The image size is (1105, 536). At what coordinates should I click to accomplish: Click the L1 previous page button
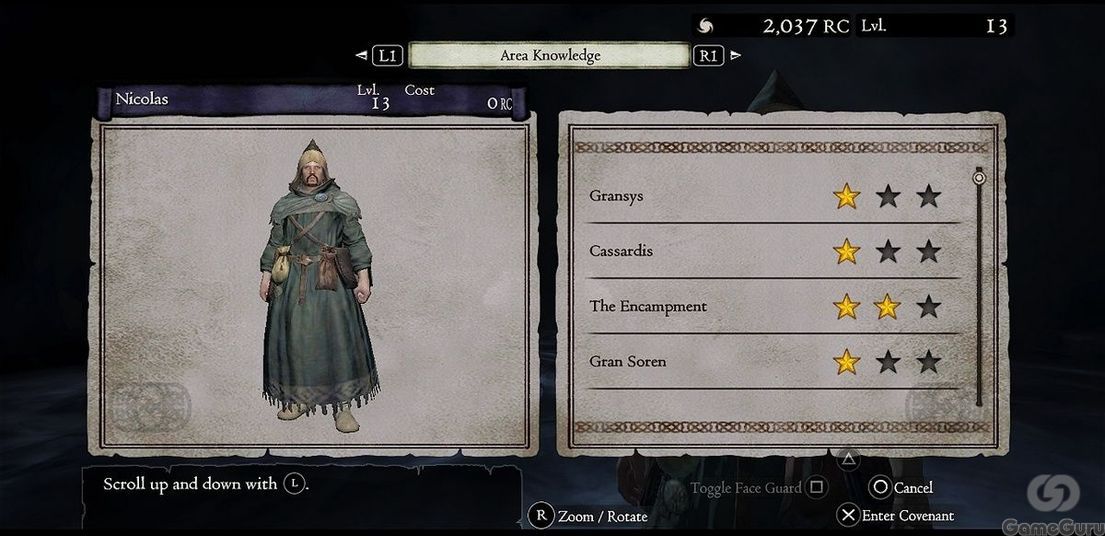[x=388, y=56]
